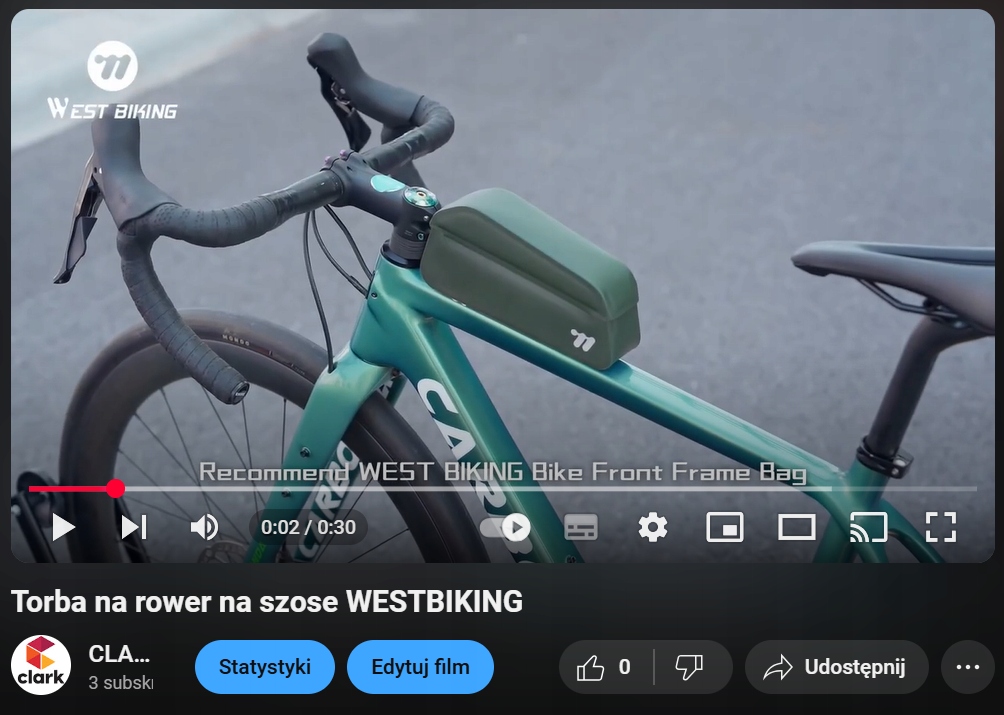The image size is (1004, 715).
Task: Mute the video volume
Action: pos(205,527)
